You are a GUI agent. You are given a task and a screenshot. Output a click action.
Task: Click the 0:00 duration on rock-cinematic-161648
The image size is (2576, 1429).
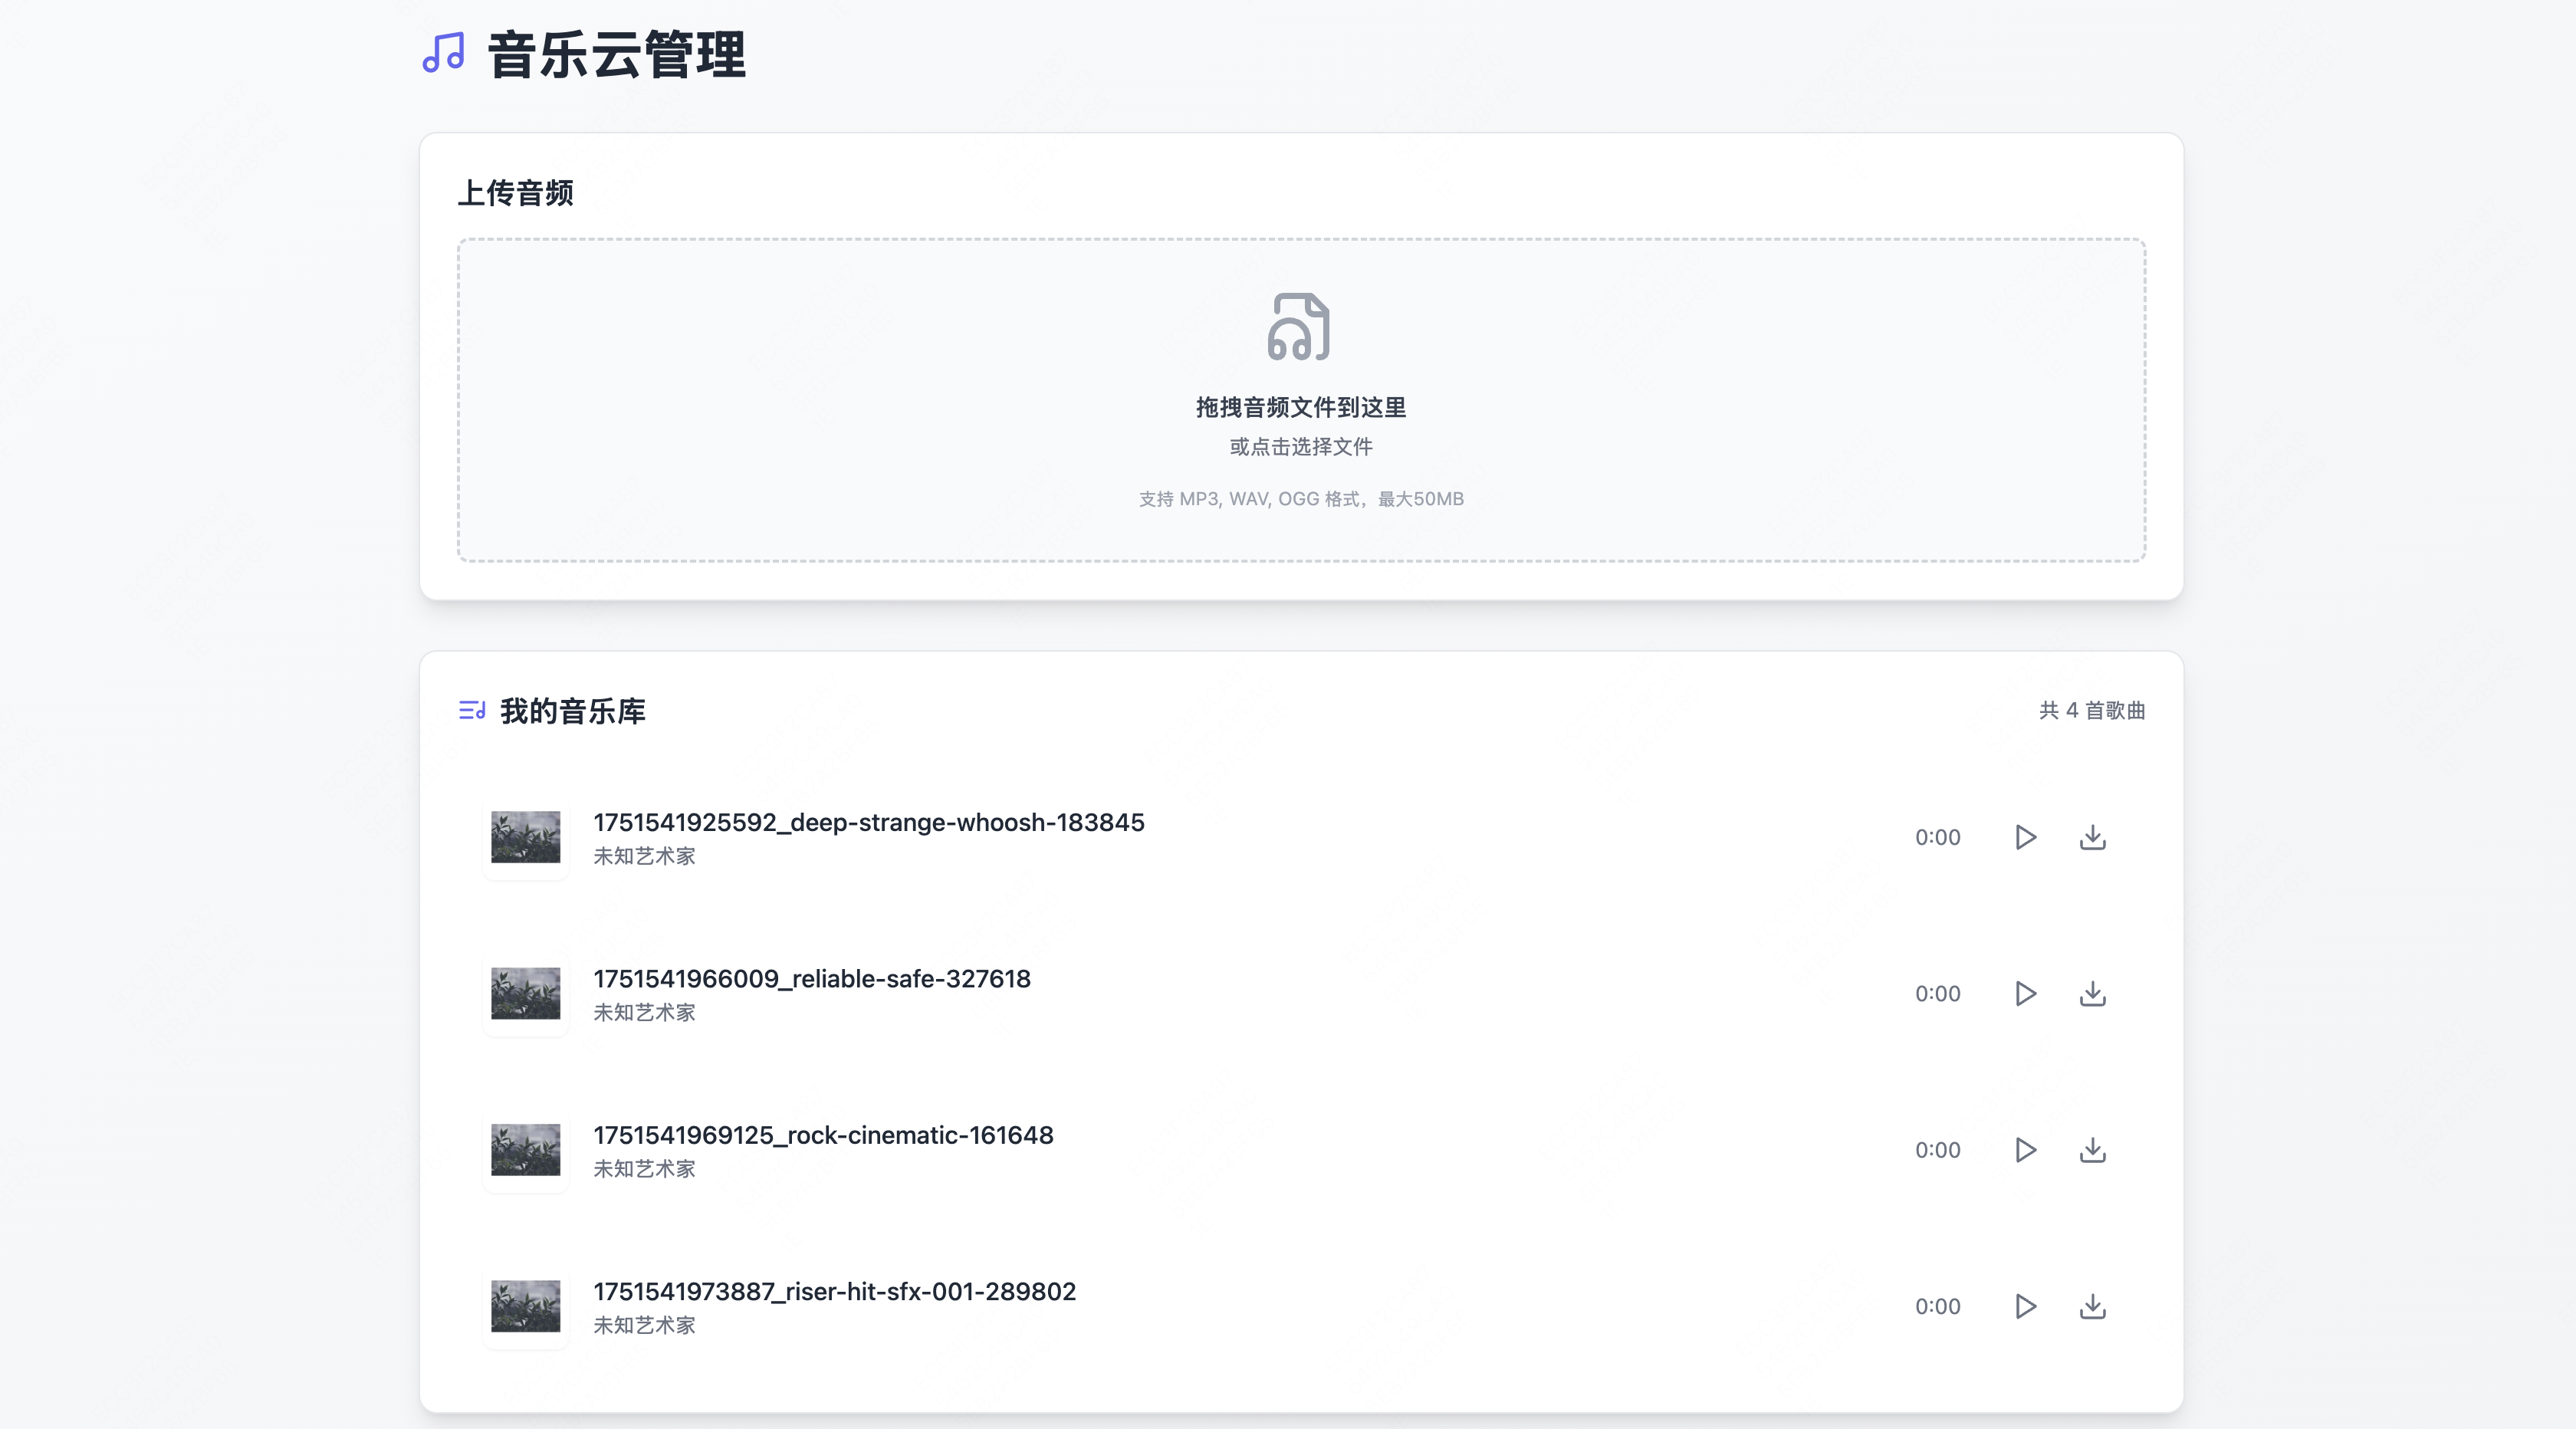coord(1937,1150)
